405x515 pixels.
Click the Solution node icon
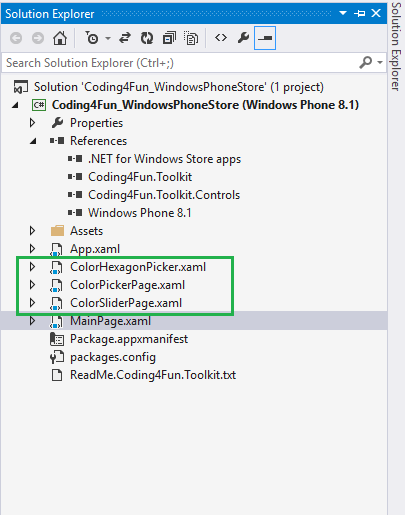click(x=21, y=87)
